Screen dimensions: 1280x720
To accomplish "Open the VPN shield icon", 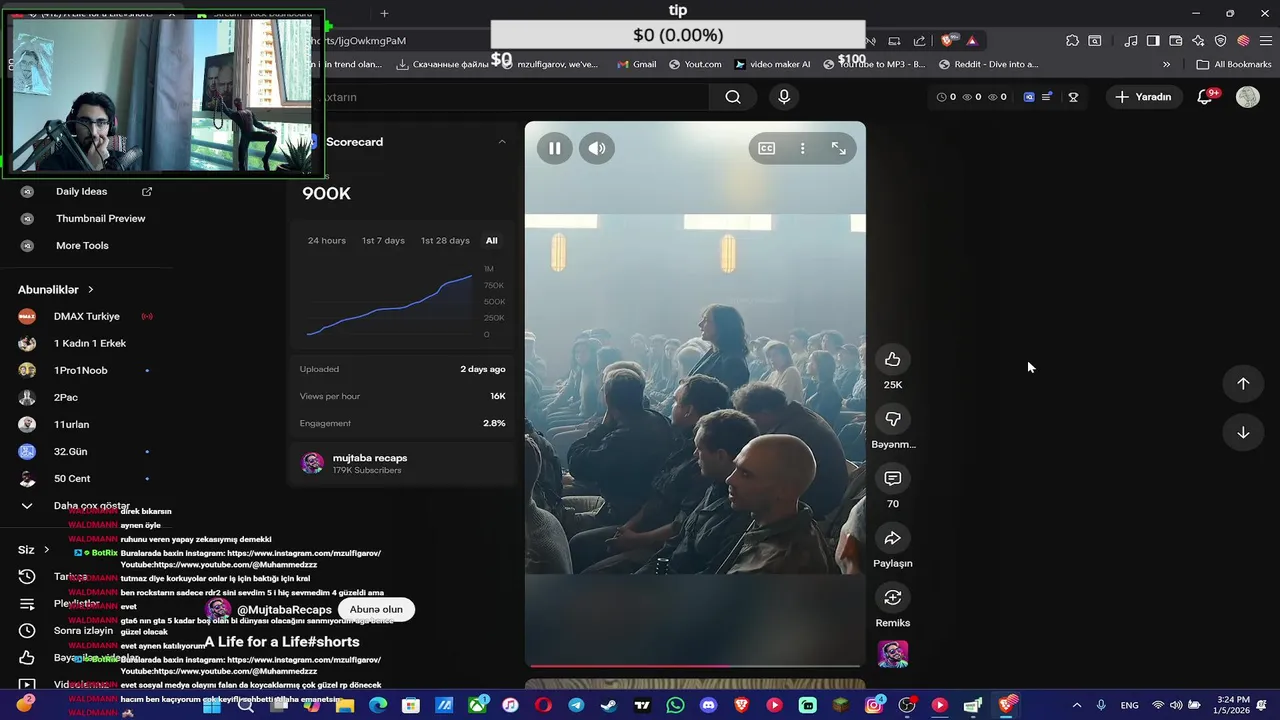I will tap(1220, 41).
